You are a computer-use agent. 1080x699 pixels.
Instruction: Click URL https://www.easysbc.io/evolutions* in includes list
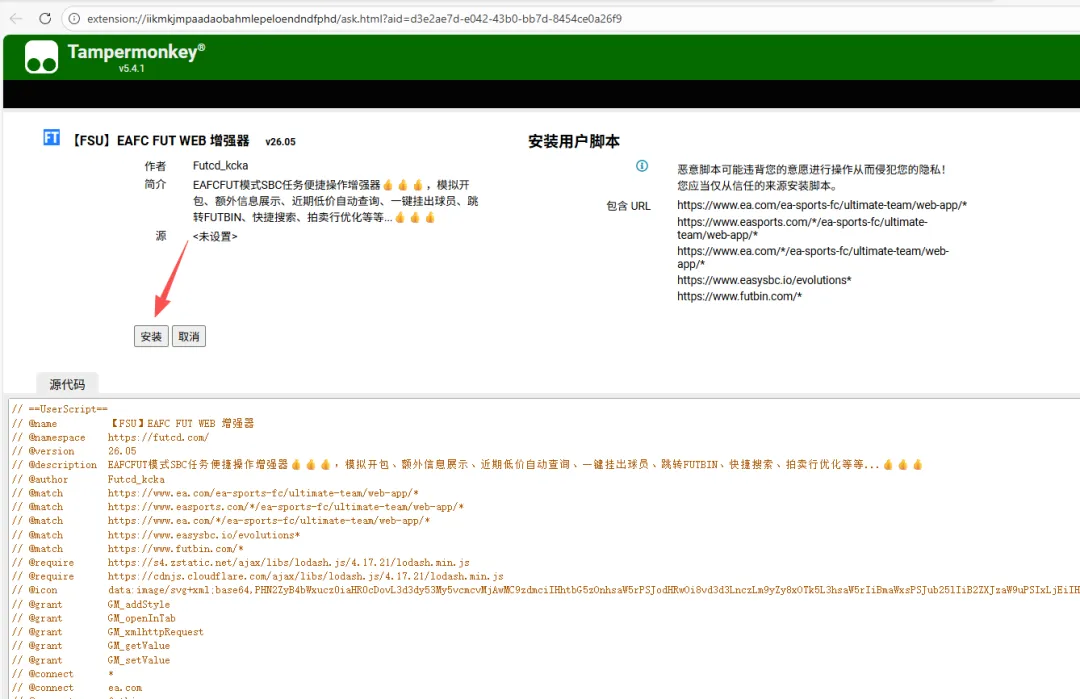click(x=764, y=280)
